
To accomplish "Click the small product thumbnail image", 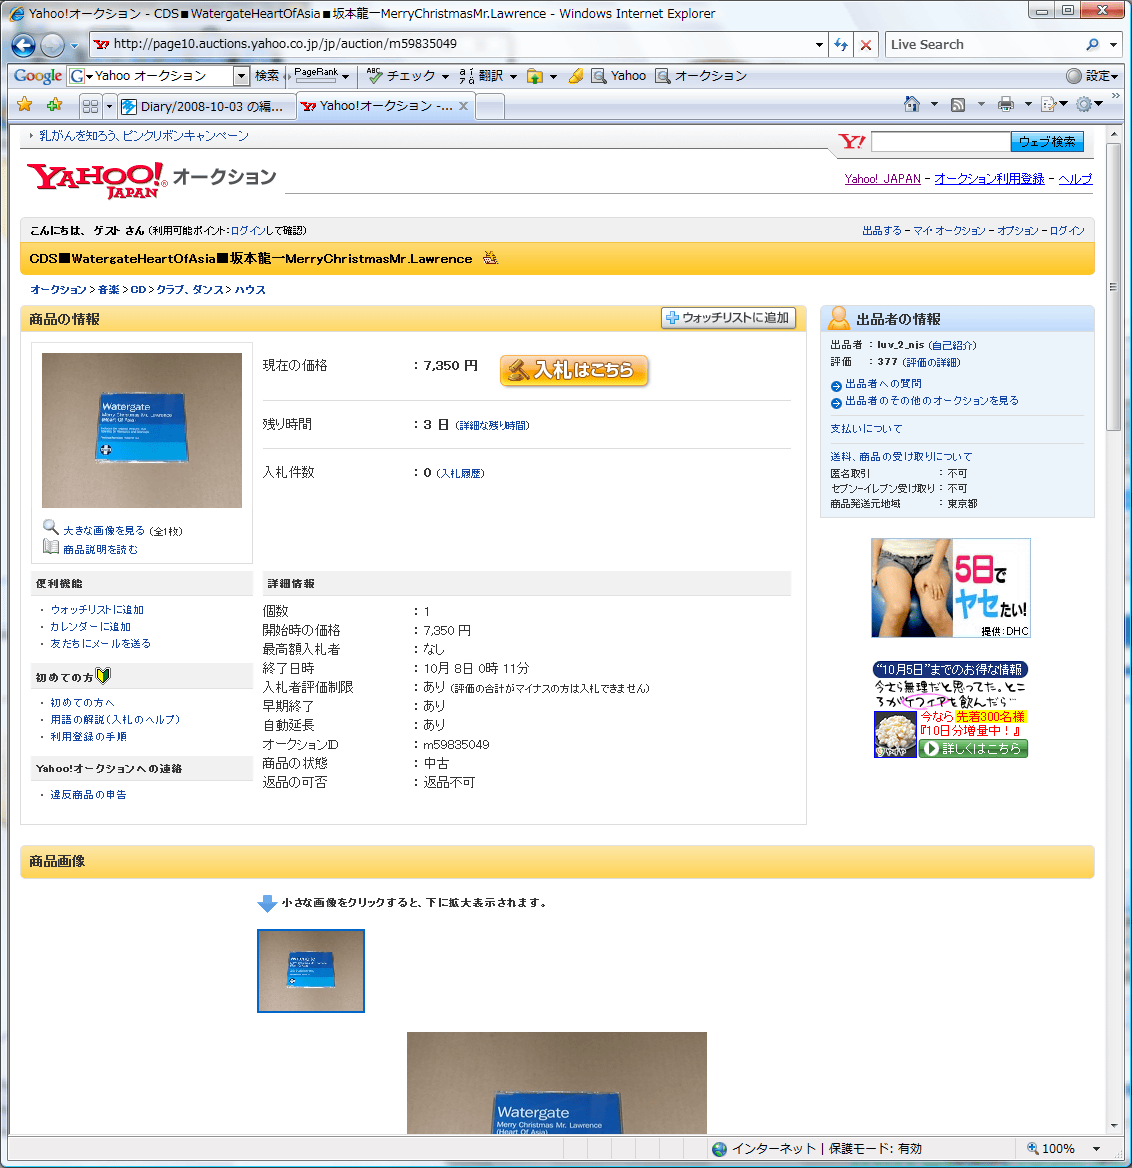I will (311, 971).
